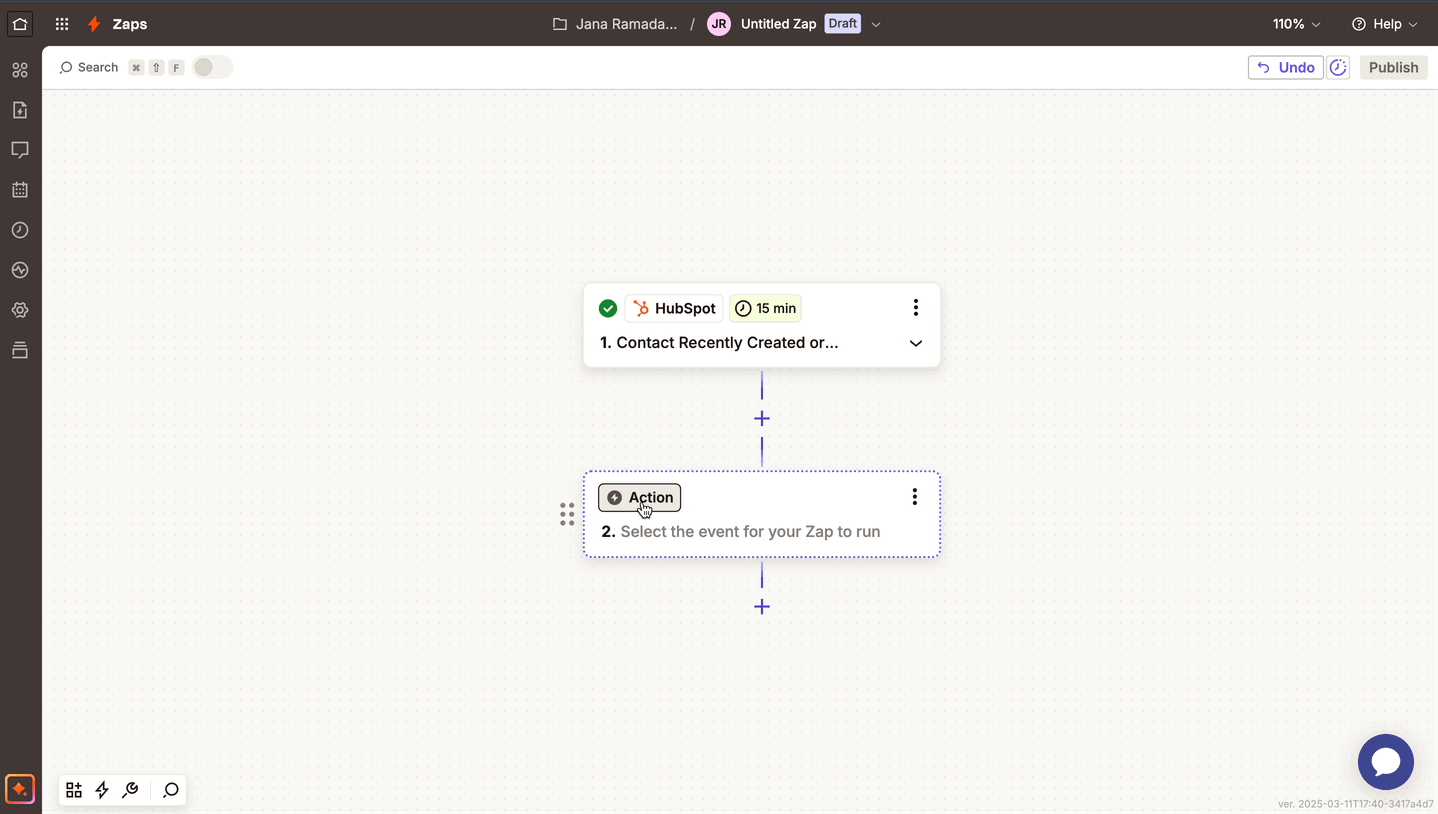Viewport: 1438px width, 814px height.
Task: Open the HubSpot step three-dot menu
Action: click(915, 308)
